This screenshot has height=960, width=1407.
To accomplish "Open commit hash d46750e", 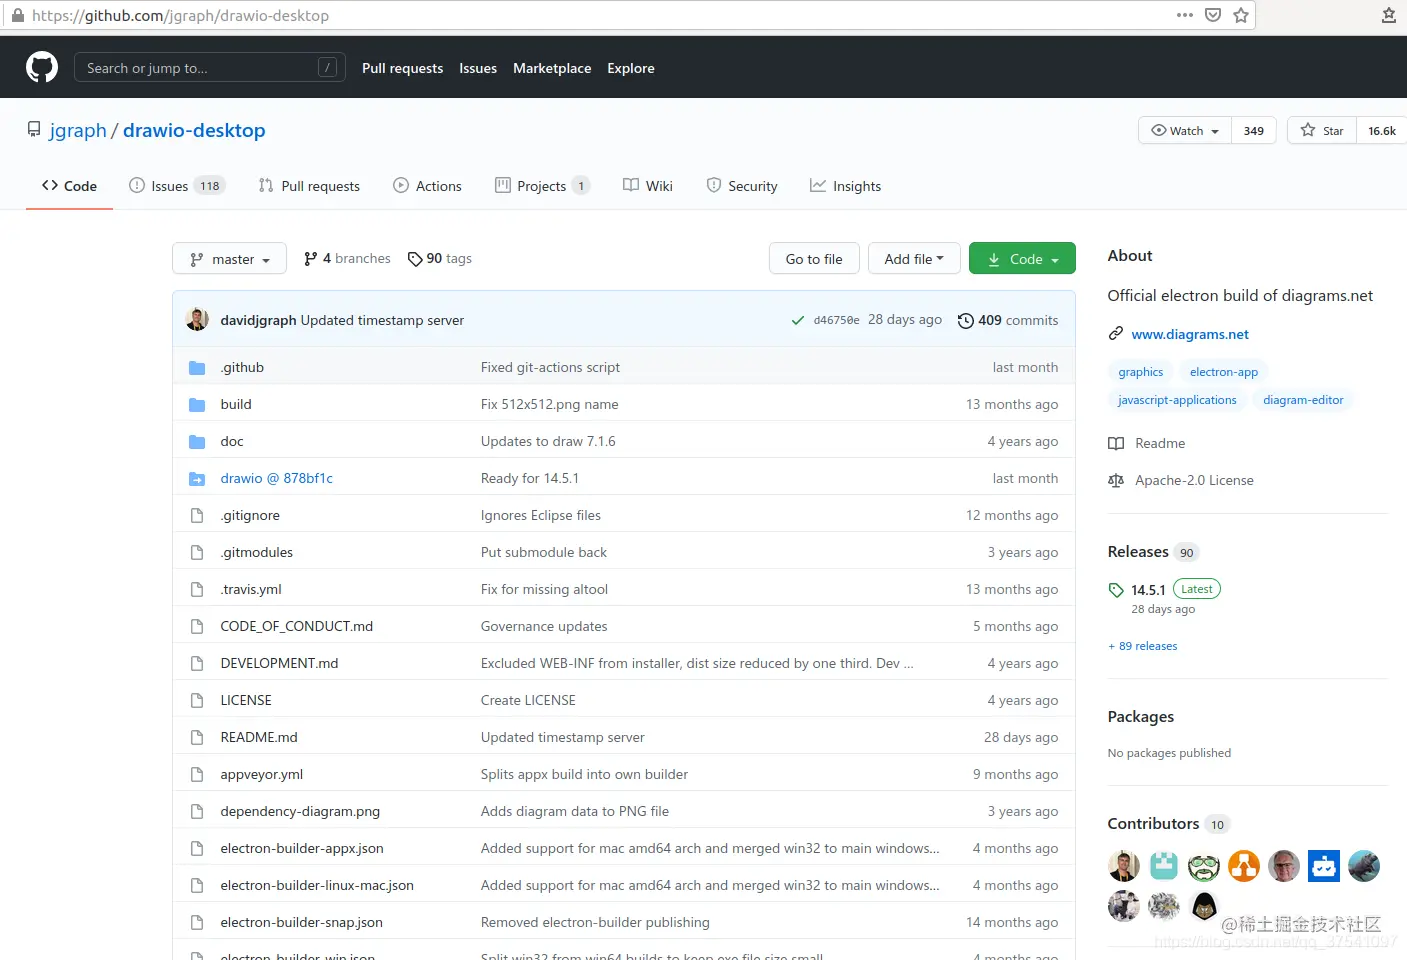I will [x=836, y=320].
